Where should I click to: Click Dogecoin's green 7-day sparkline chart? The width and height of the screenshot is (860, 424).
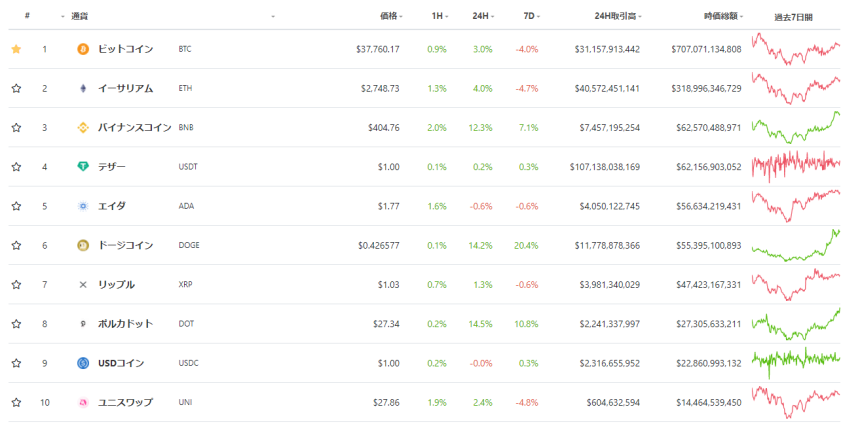[796, 245]
